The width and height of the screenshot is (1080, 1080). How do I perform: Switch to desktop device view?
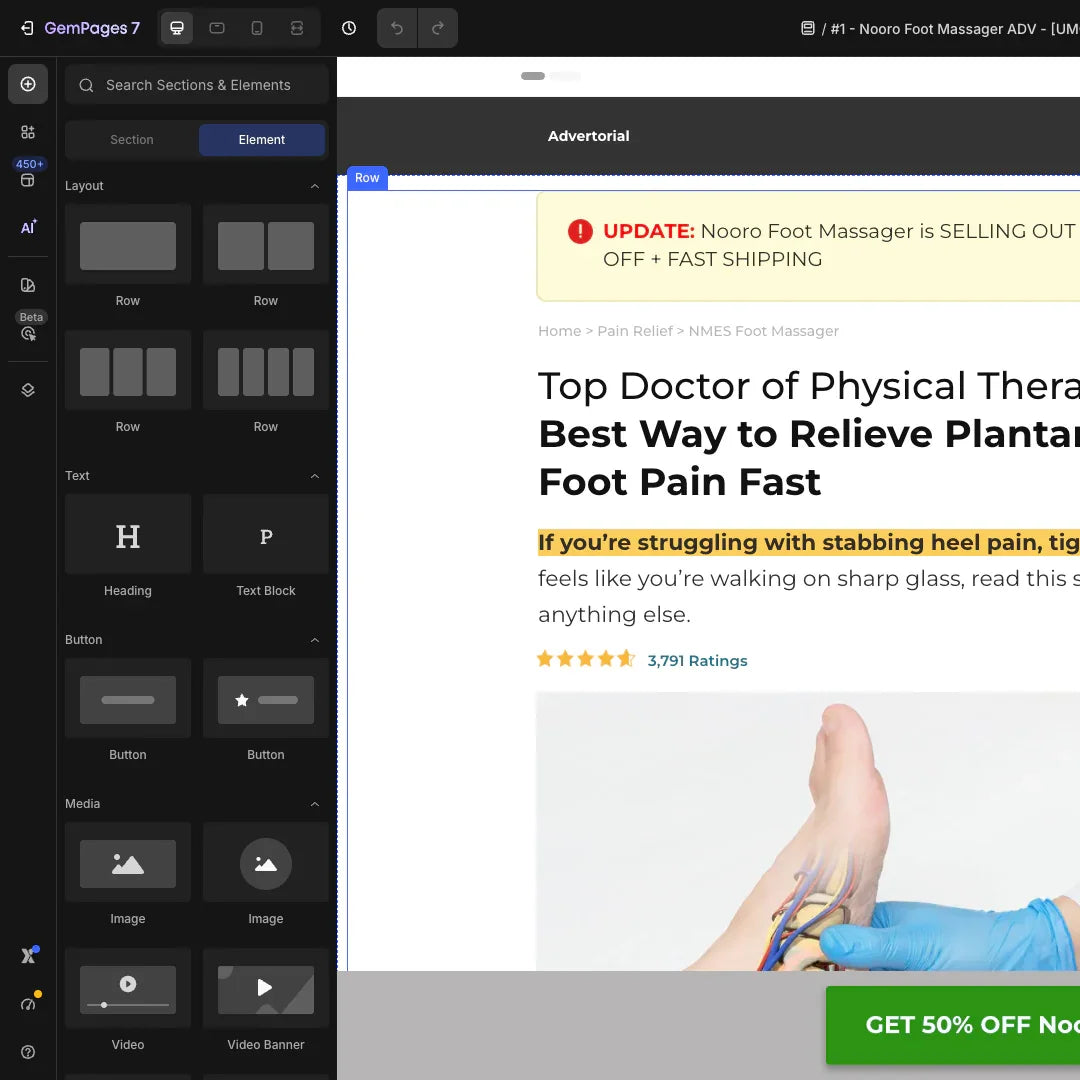(177, 28)
